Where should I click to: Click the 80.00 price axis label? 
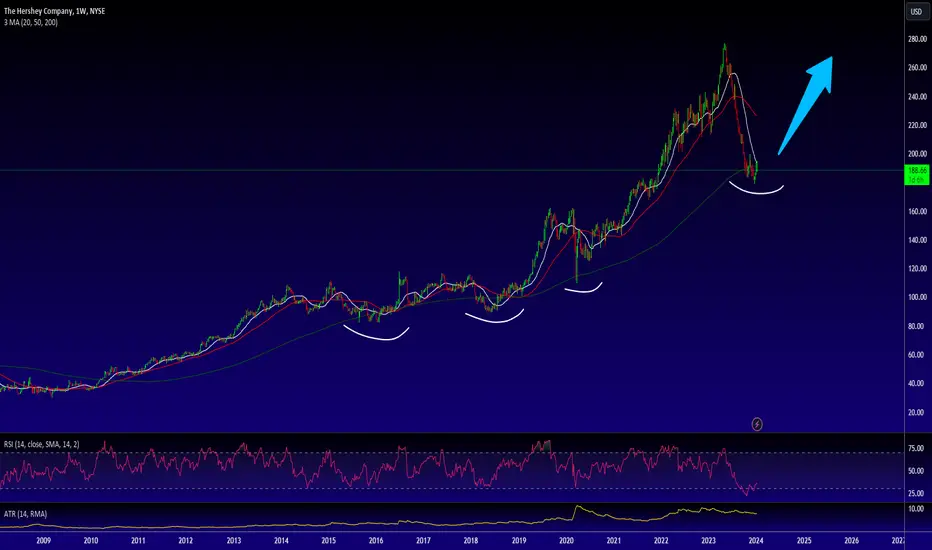(918, 326)
